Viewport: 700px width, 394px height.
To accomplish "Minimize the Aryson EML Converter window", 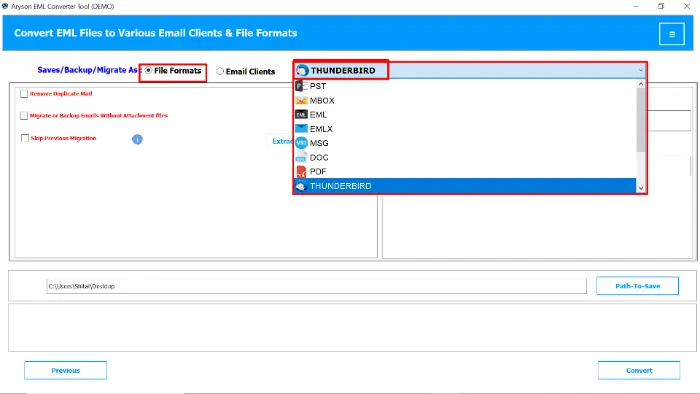I will [636, 6].
